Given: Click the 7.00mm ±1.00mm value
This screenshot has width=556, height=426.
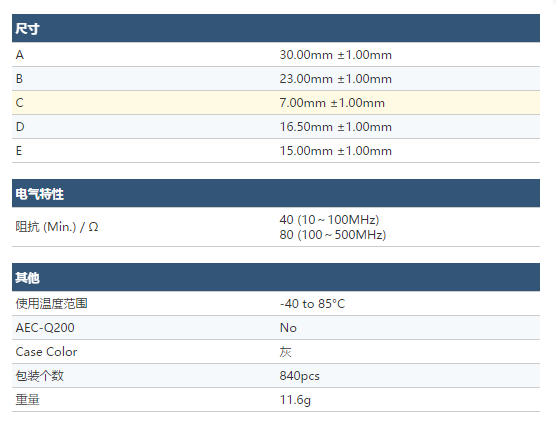Looking at the screenshot, I should pyautogui.click(x=332, y=103).
